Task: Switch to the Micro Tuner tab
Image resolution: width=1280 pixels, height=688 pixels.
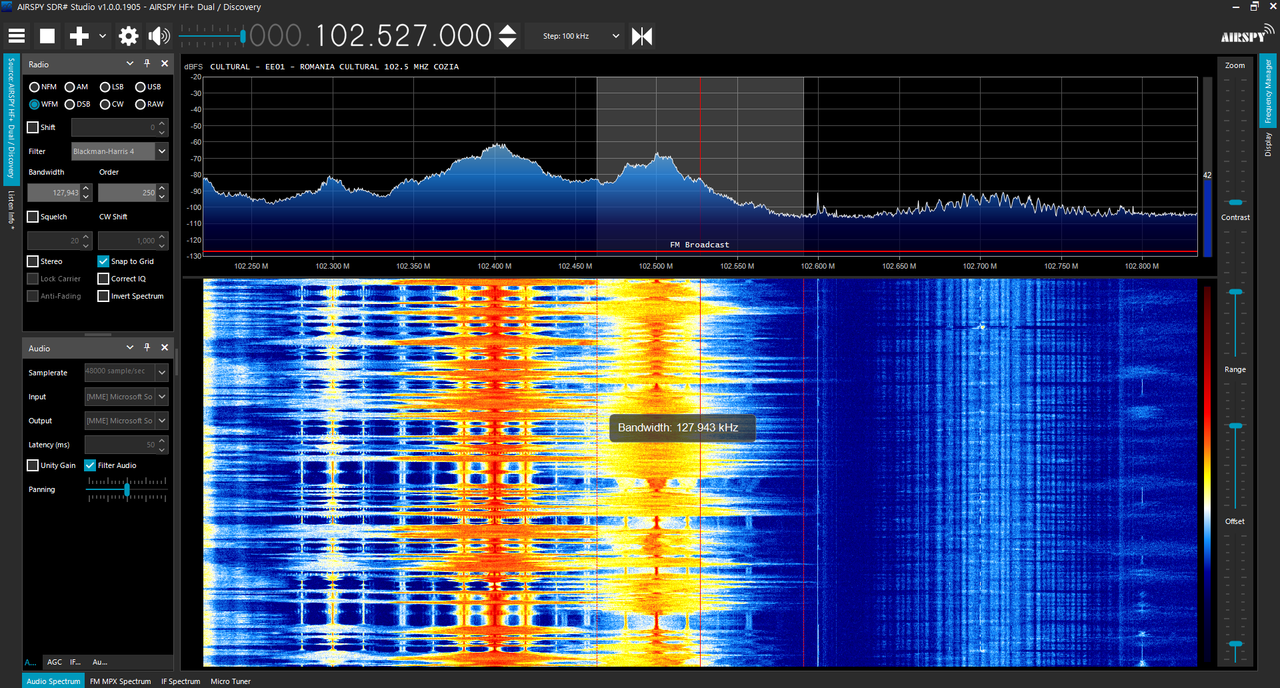Action: 232,681
